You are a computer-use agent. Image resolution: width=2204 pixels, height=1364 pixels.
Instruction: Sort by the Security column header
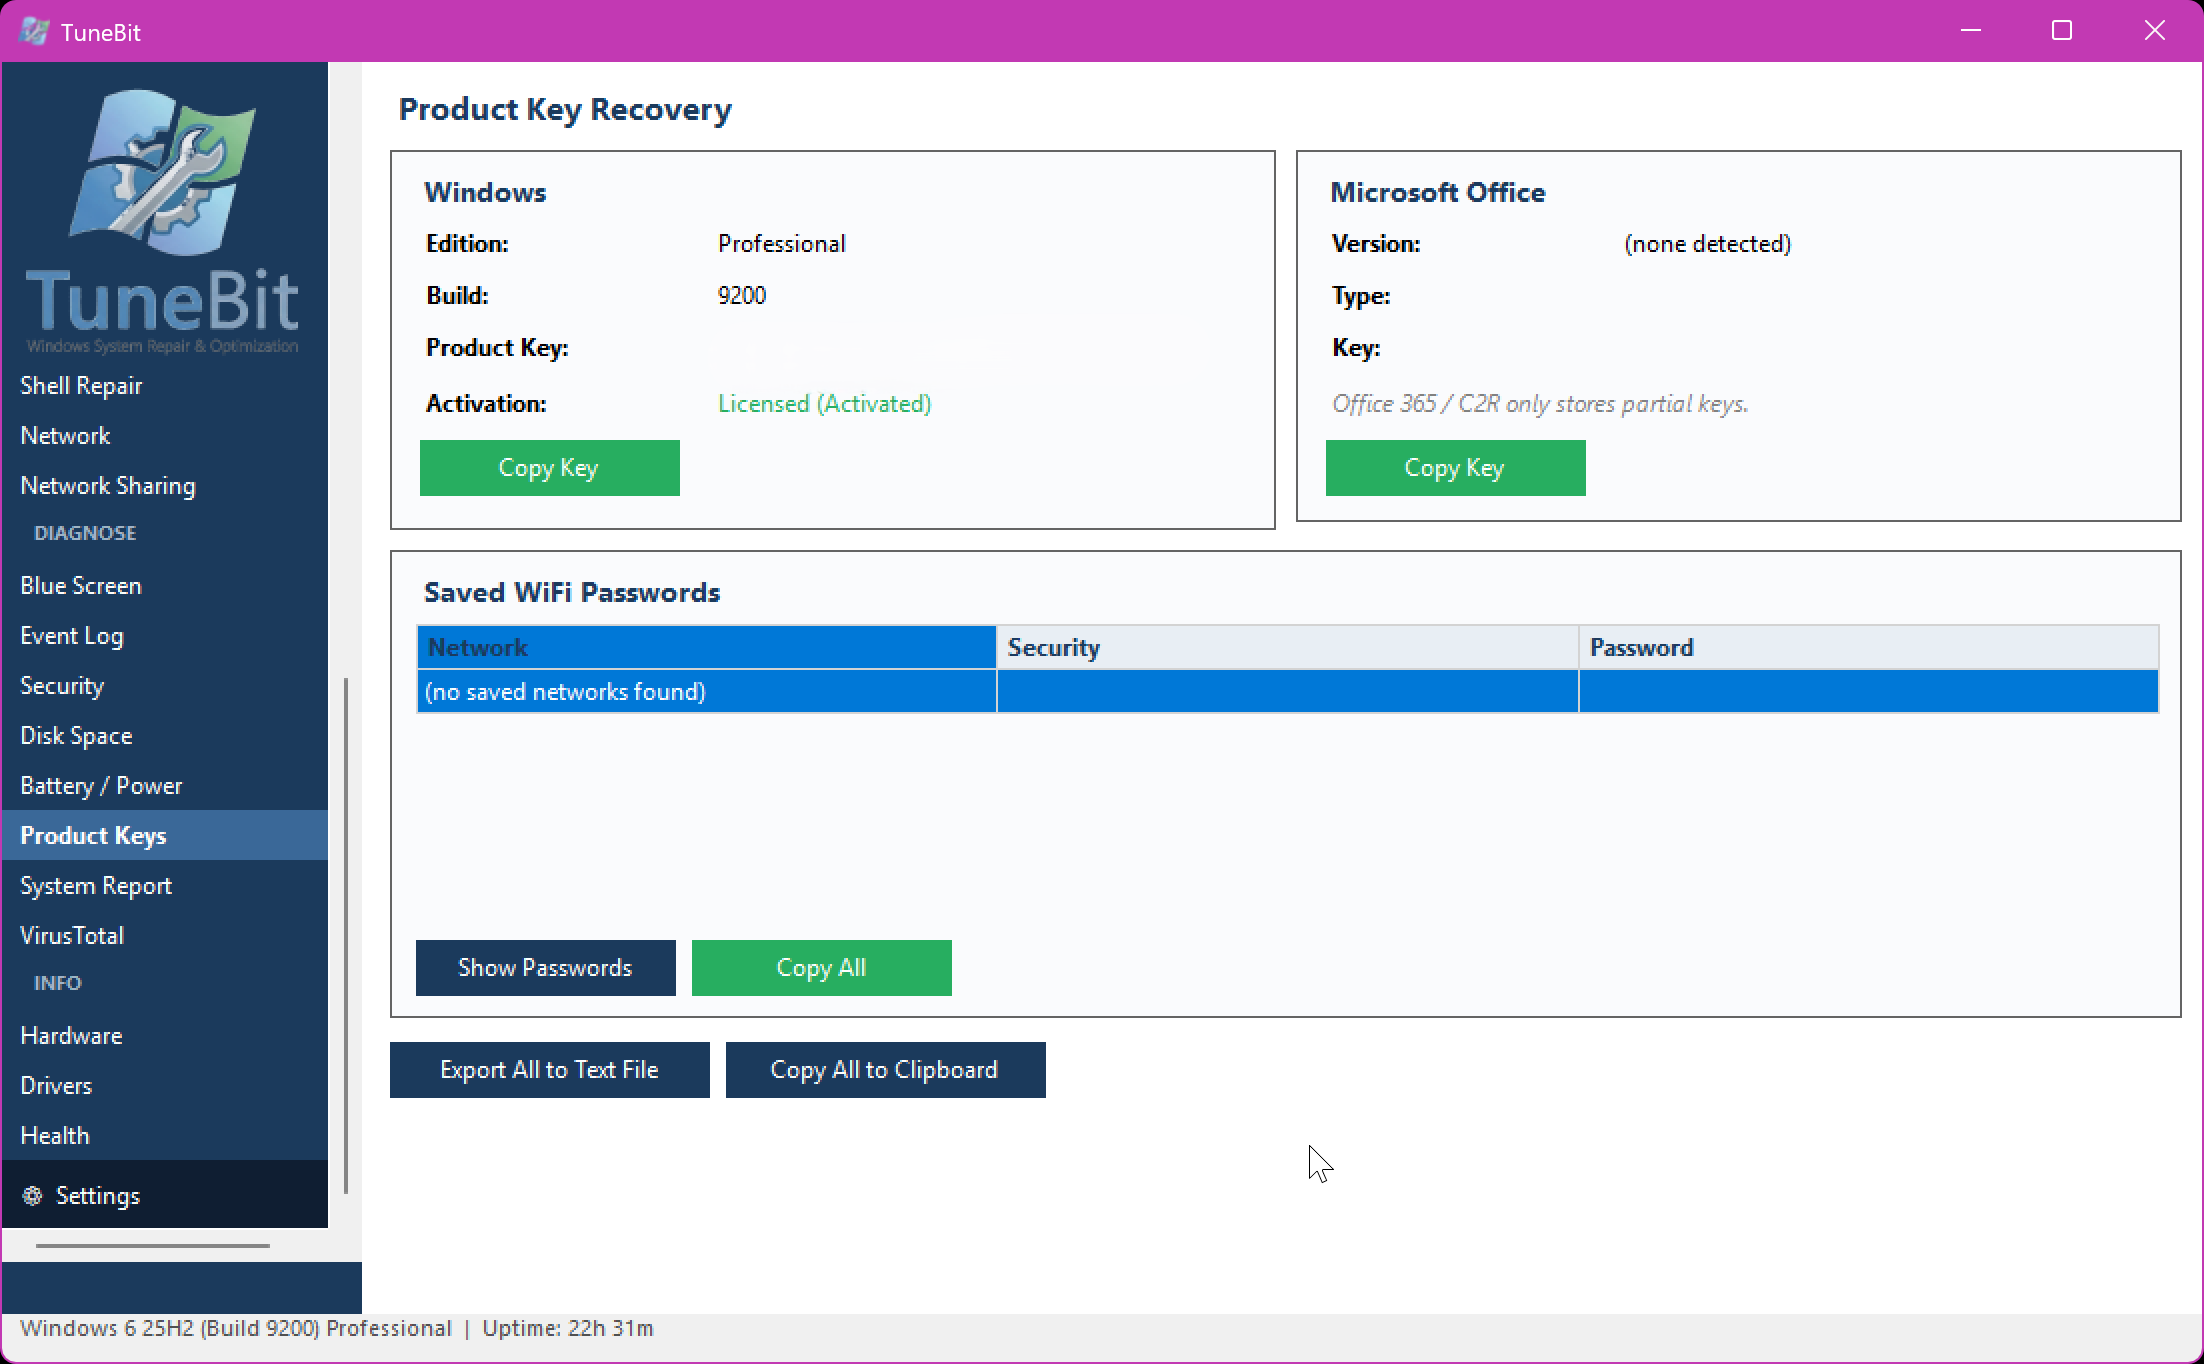coord(1288,647)
